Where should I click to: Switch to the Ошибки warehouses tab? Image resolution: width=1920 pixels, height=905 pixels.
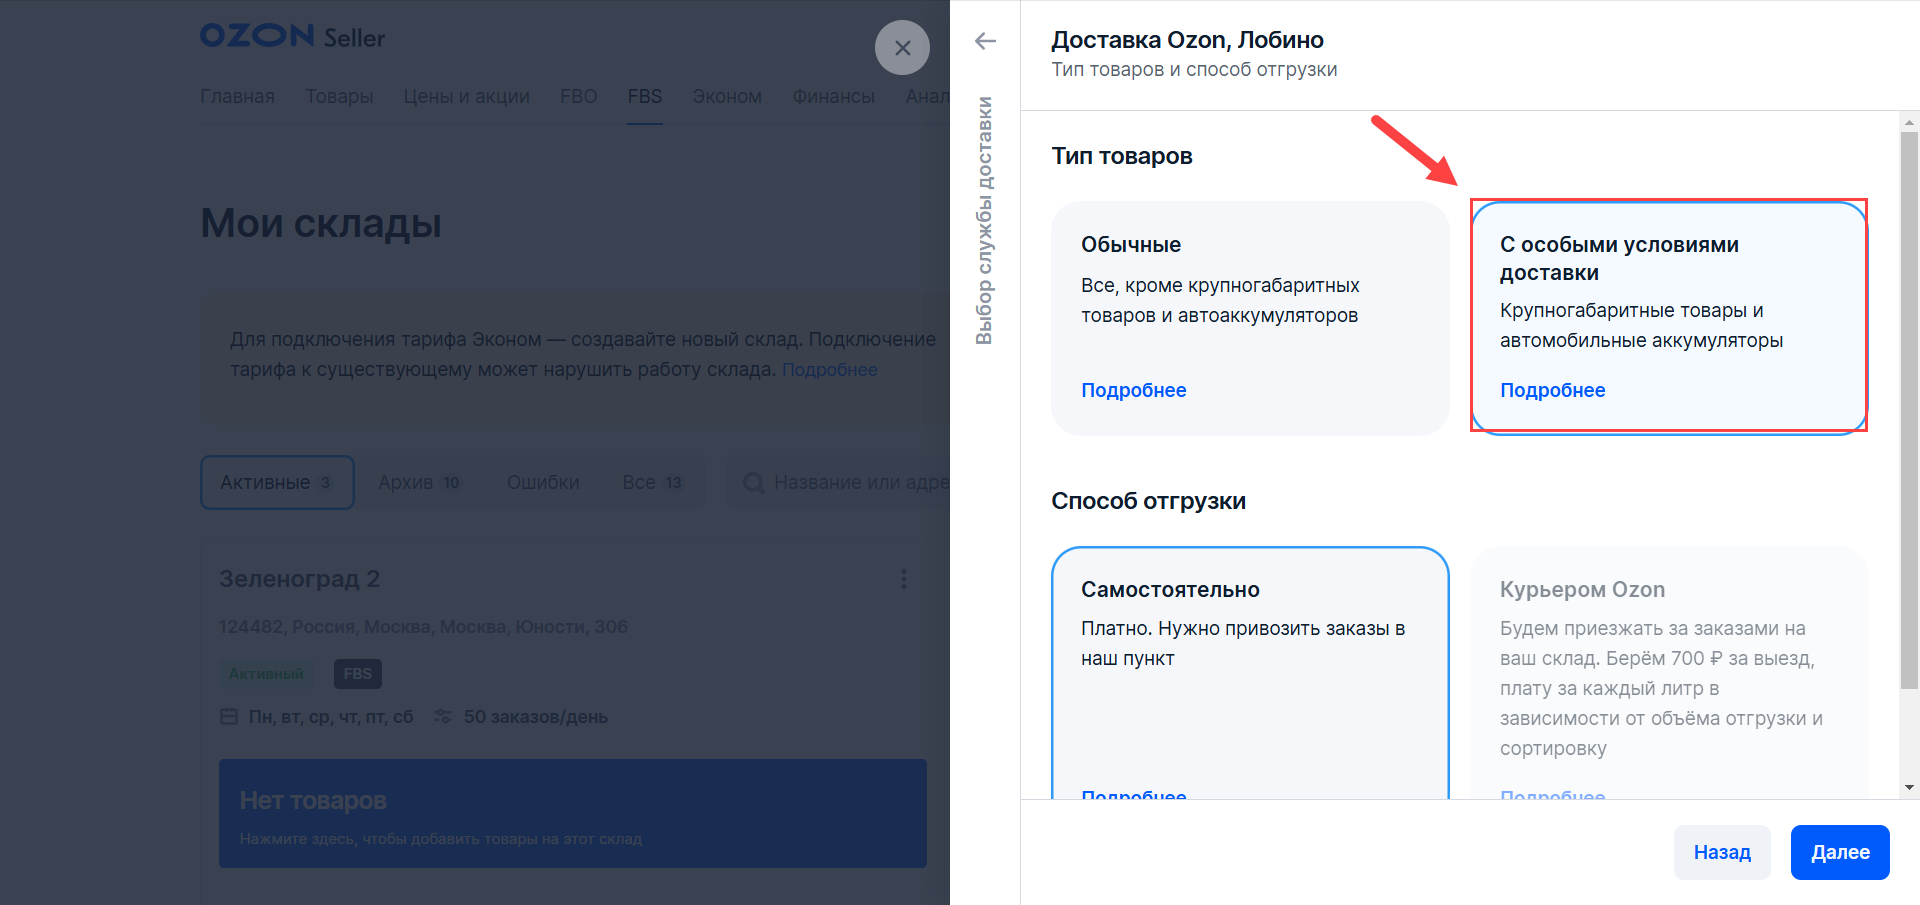[543, 483]
